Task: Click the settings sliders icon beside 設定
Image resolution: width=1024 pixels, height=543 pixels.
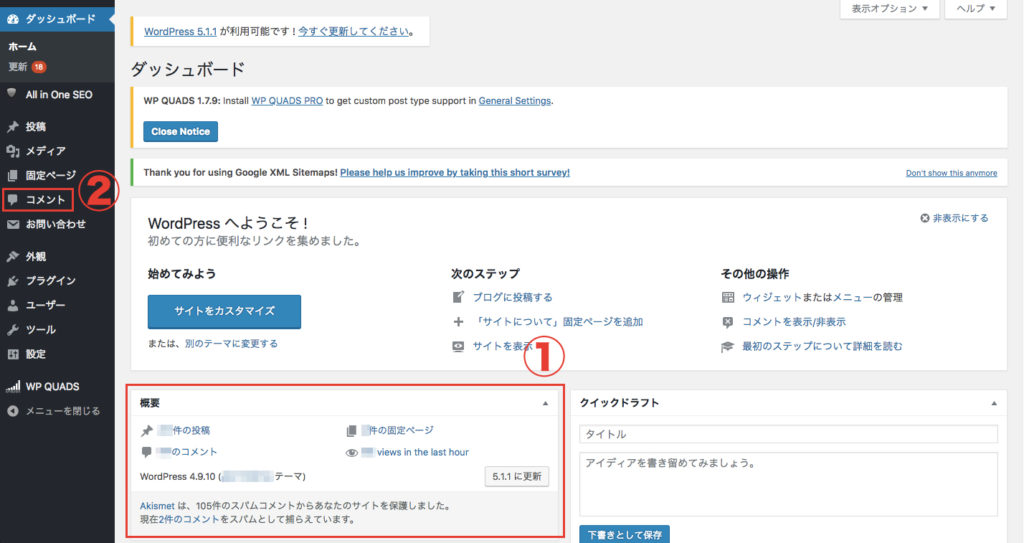Action: click(12, 354)
